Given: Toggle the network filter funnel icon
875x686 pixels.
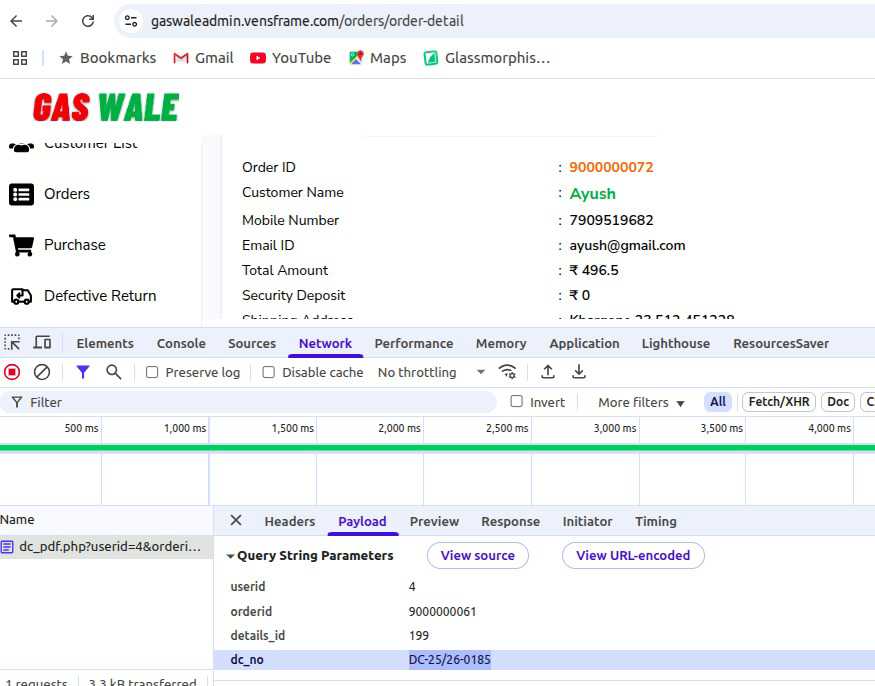Looking at the screenshot, I should pyautogui.click(x=83, y=372).
